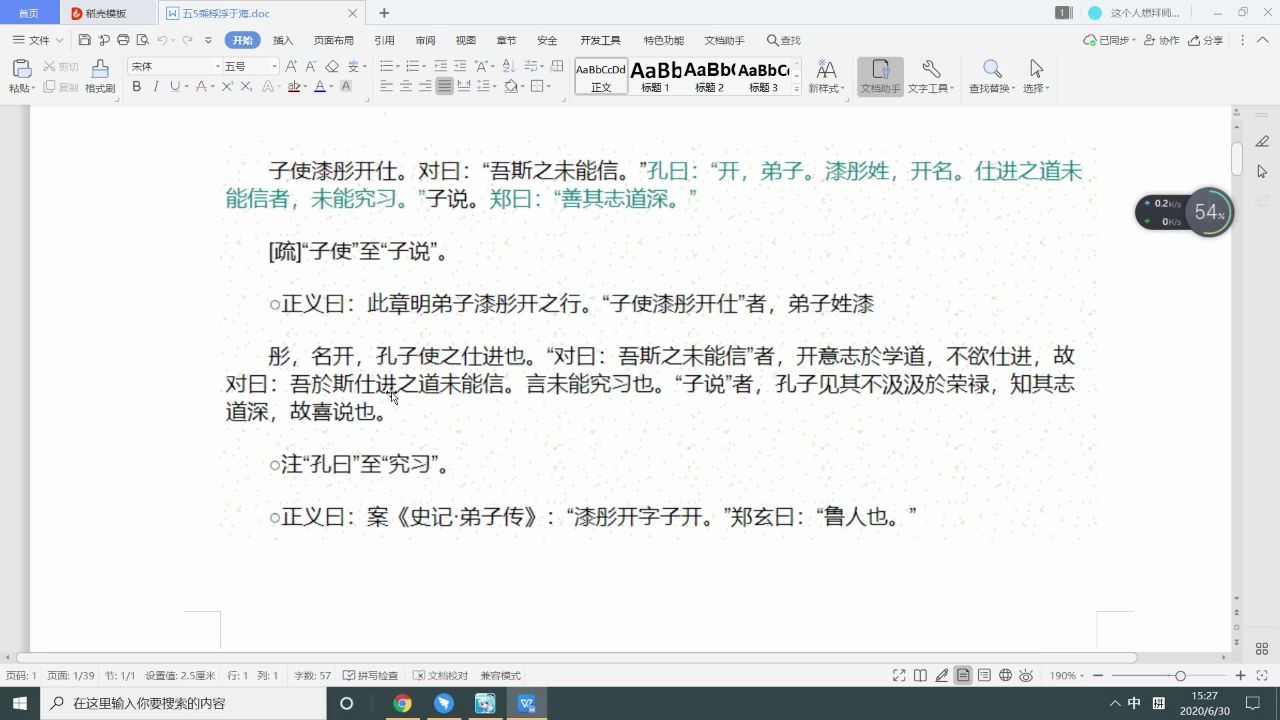
Task: Align text left
Action: coord(387,87)
